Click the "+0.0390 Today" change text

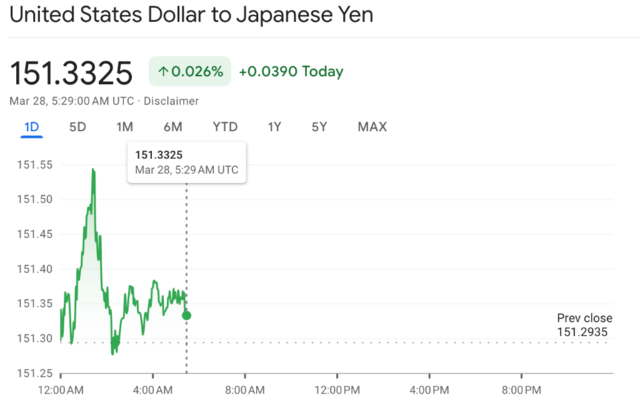[x=290, y=72]
